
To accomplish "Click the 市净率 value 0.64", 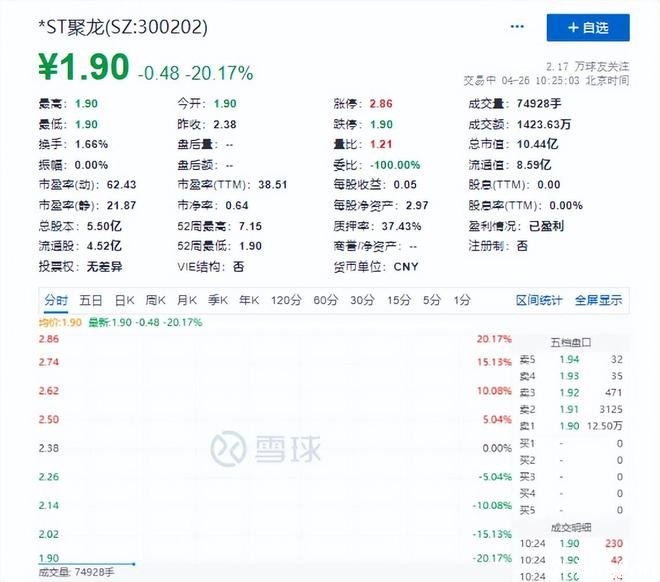I will (x=237, y=205).
